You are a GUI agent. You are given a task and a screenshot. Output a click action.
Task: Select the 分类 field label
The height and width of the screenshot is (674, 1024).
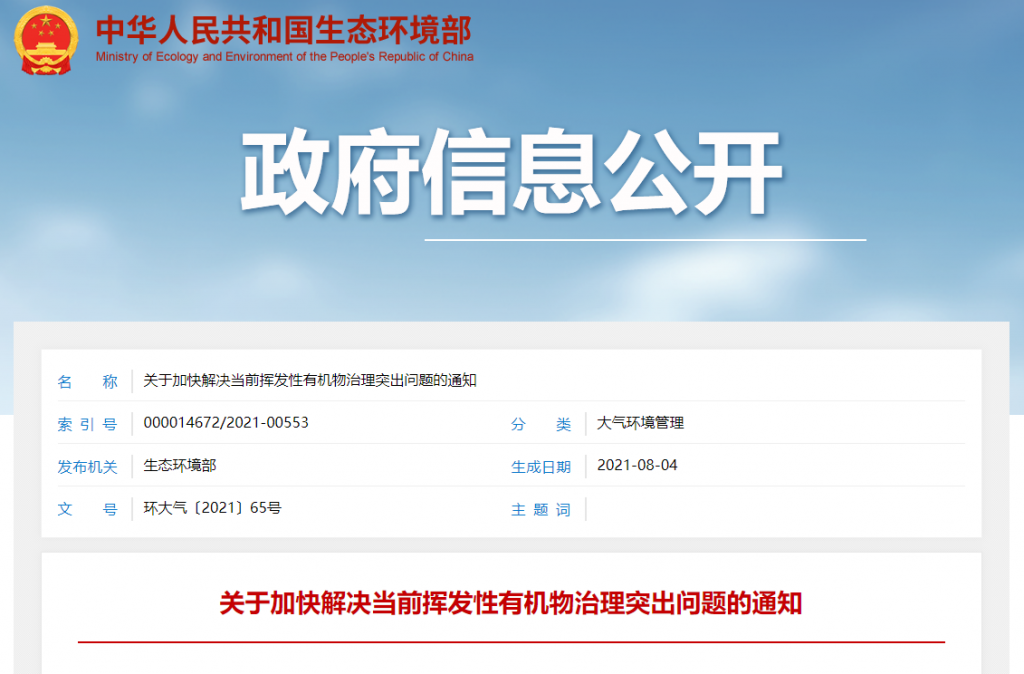tap(541, 424)
